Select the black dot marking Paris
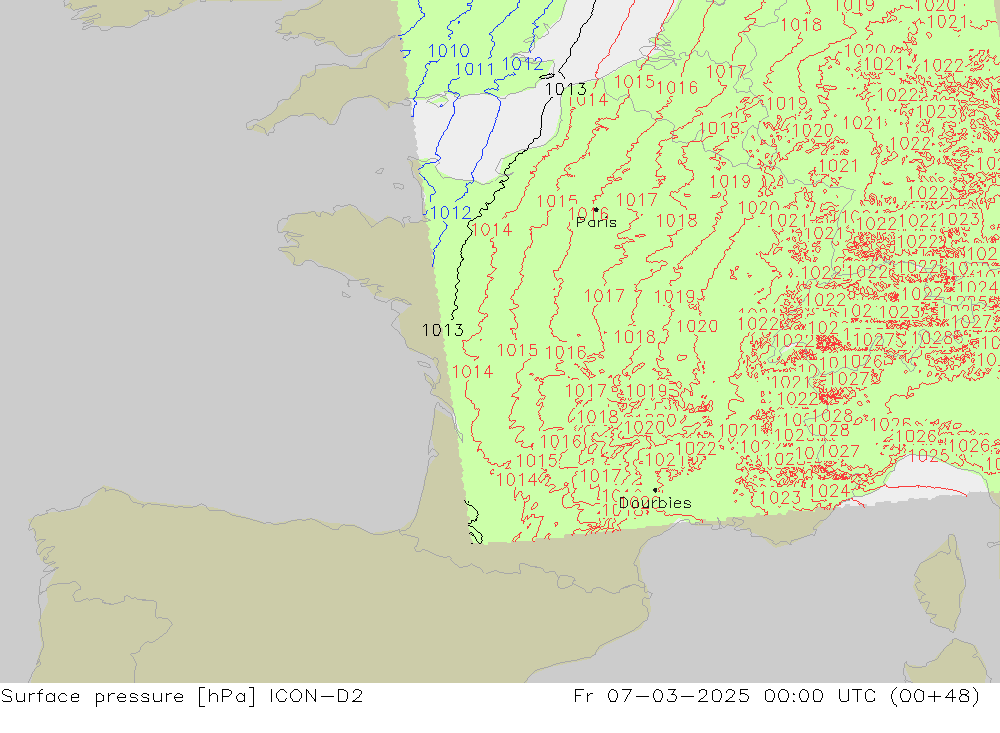This screenshot has height=733, width=1000. click(x=596, y=209)
